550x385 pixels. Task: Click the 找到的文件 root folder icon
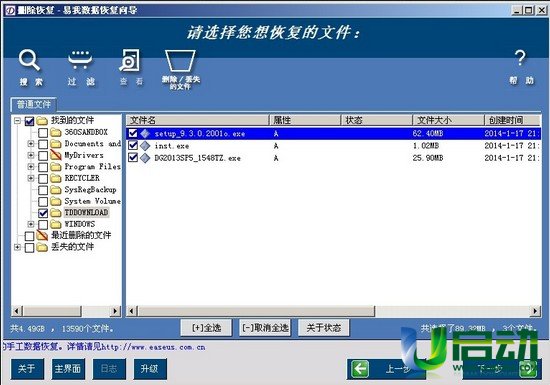point(42,121)
